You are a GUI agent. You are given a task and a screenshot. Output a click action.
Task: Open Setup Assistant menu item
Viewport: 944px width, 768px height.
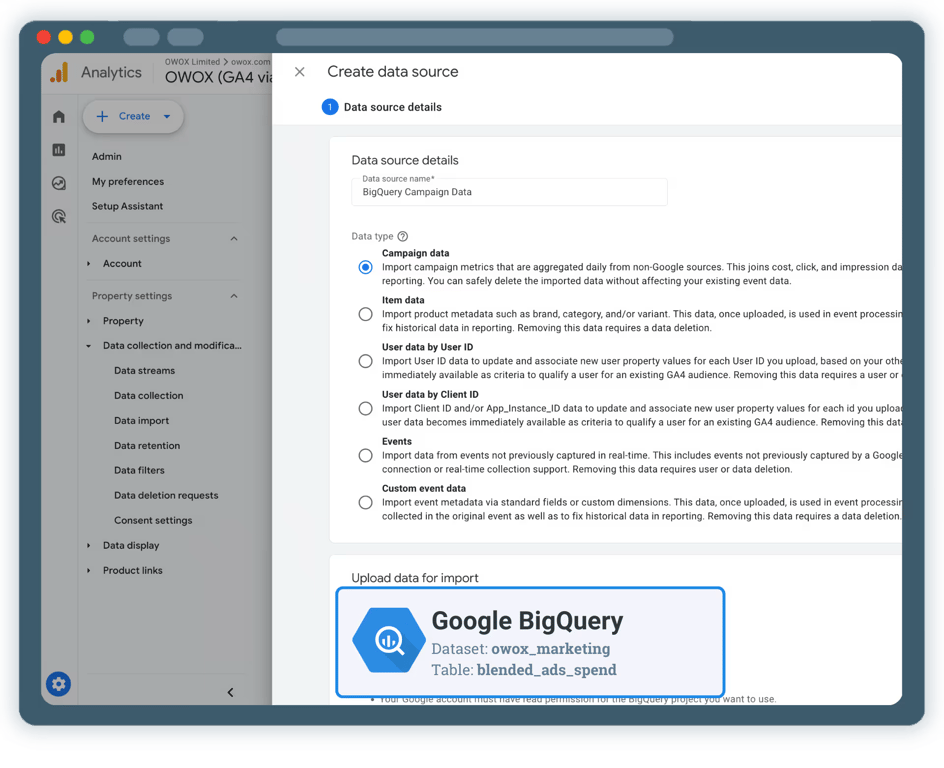[x=127, y=206]
